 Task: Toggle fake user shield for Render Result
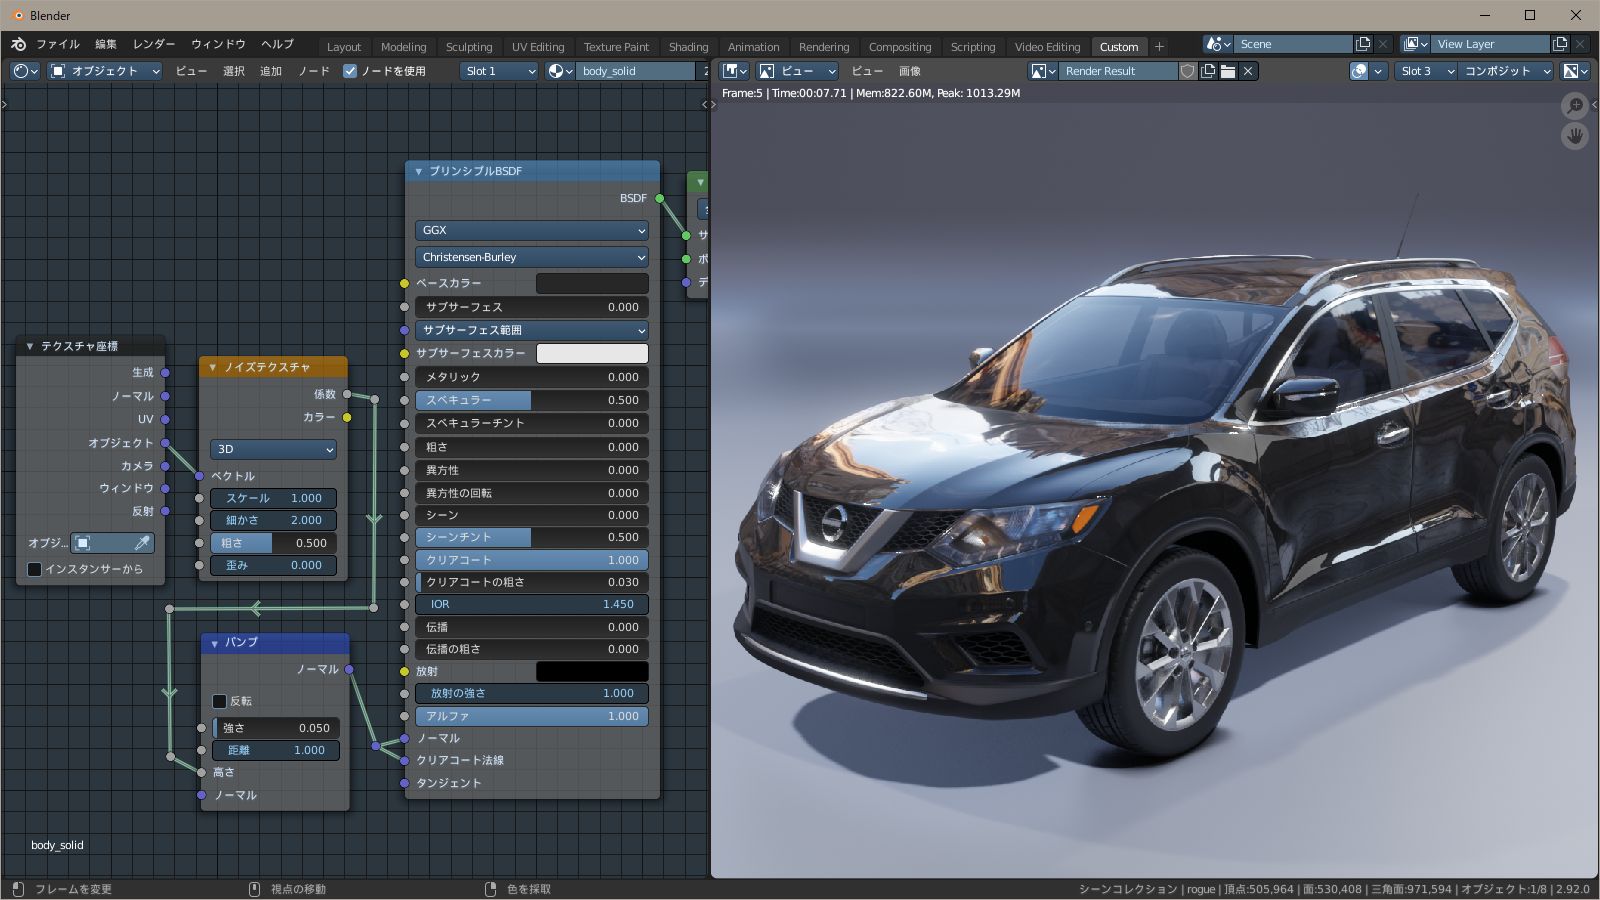coord(1188,71)
